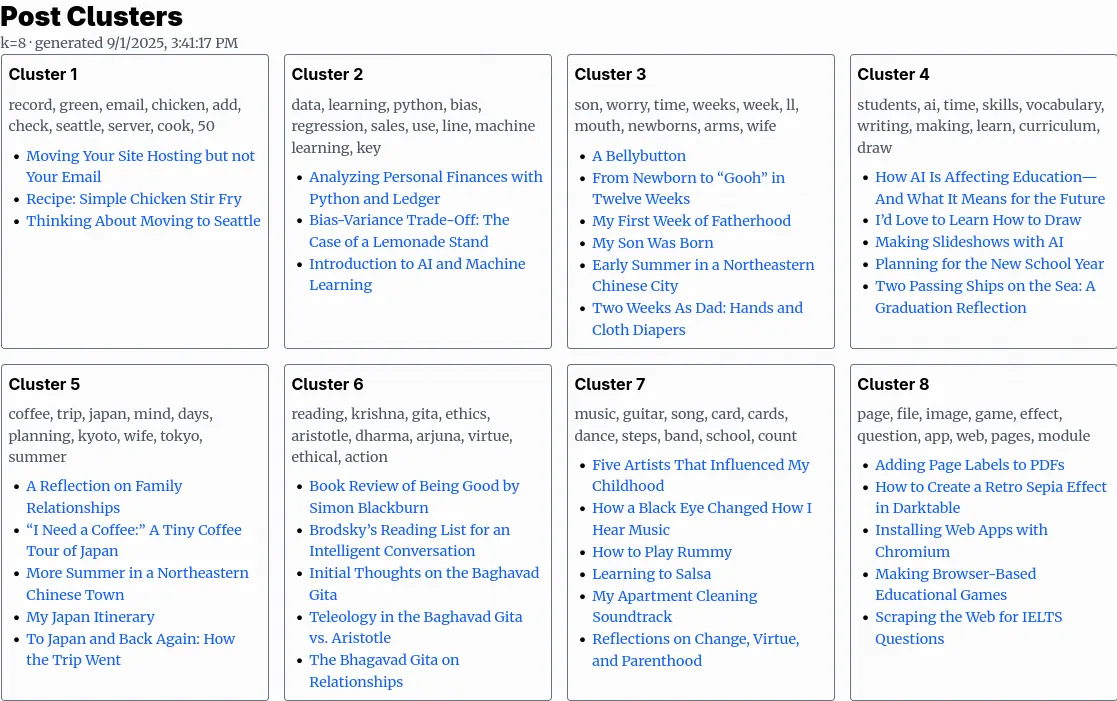Click "I'd Love to Learn How to Draw"
Screen dimensions: 1117x701
978,220
